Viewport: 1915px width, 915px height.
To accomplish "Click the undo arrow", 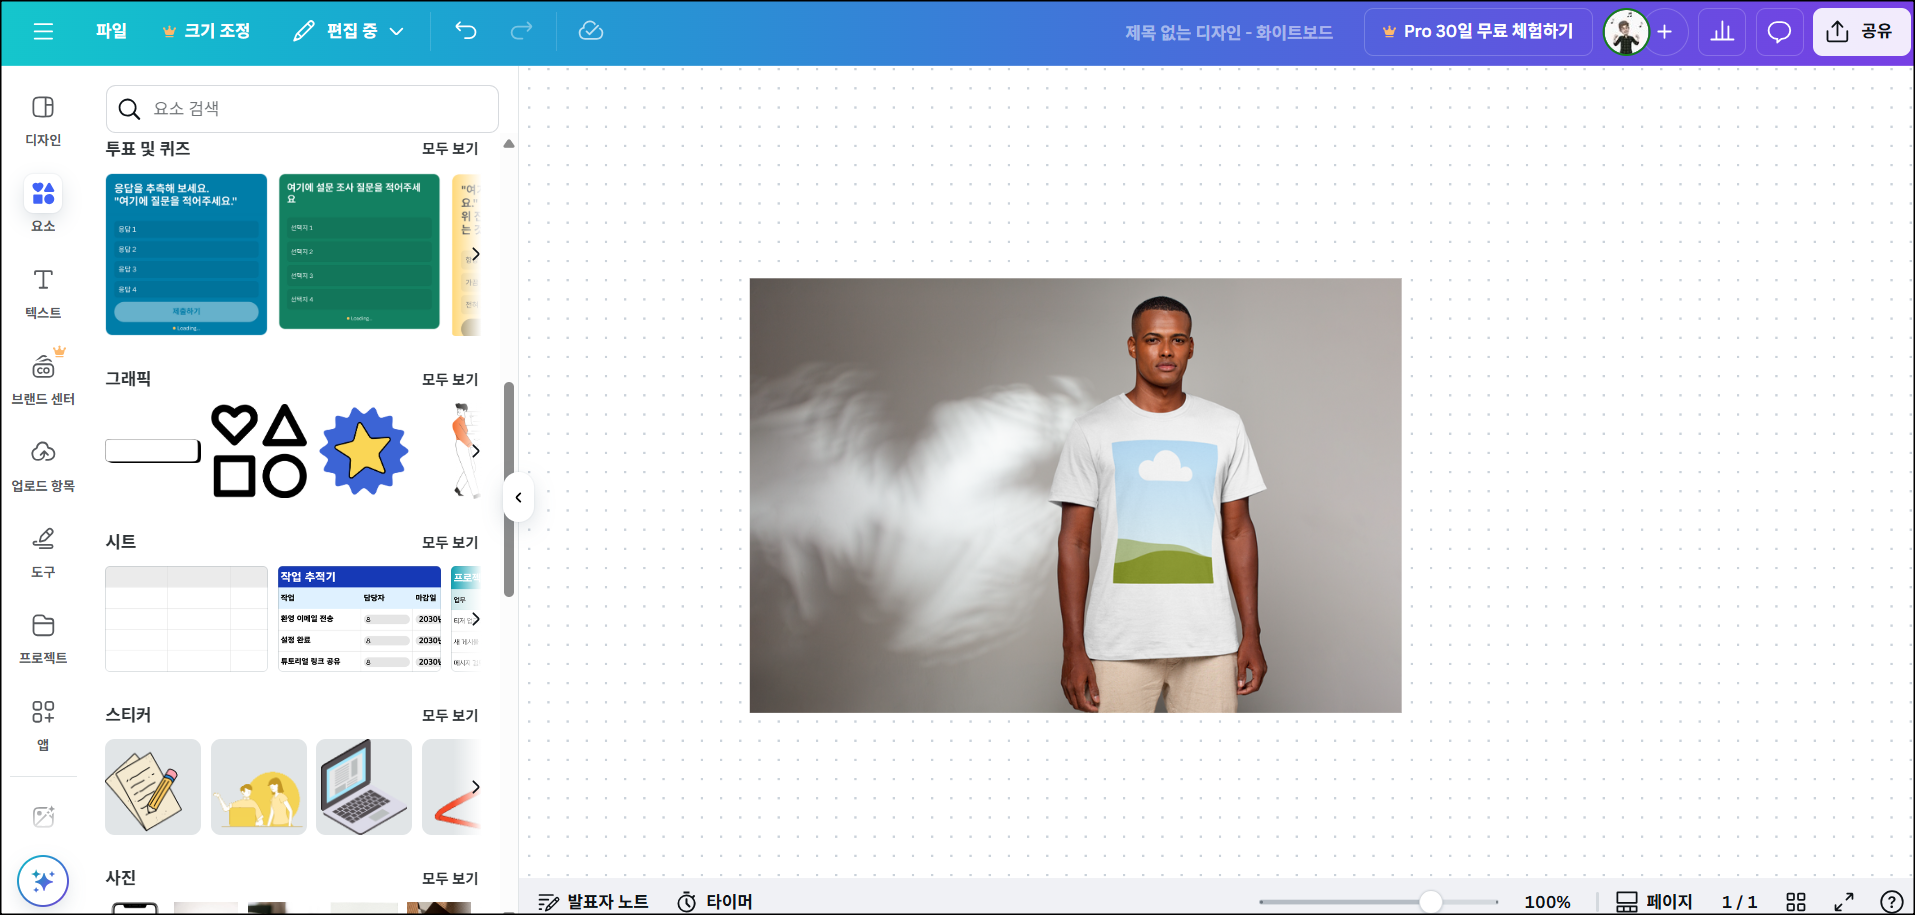I will point(466,31).
